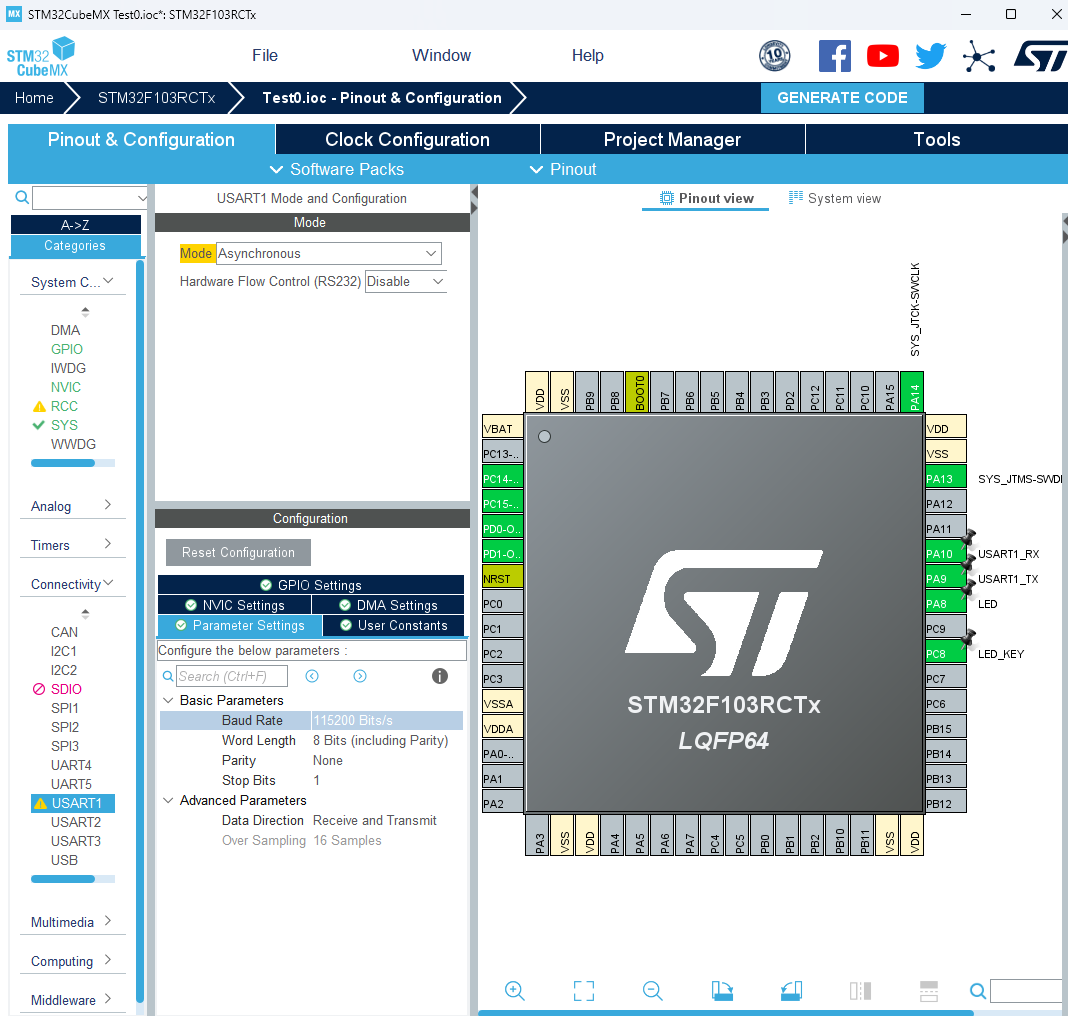Open the NVIC Settings tab
Screen dimensions: 1068x1016
tap(234, 605)
